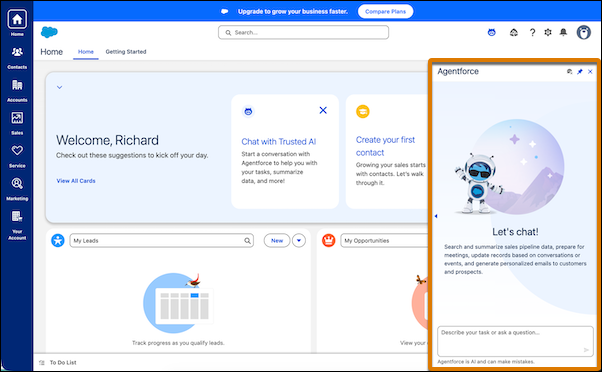
Task: Click the Compare Plans button
Action: click(x=385, y=12)
